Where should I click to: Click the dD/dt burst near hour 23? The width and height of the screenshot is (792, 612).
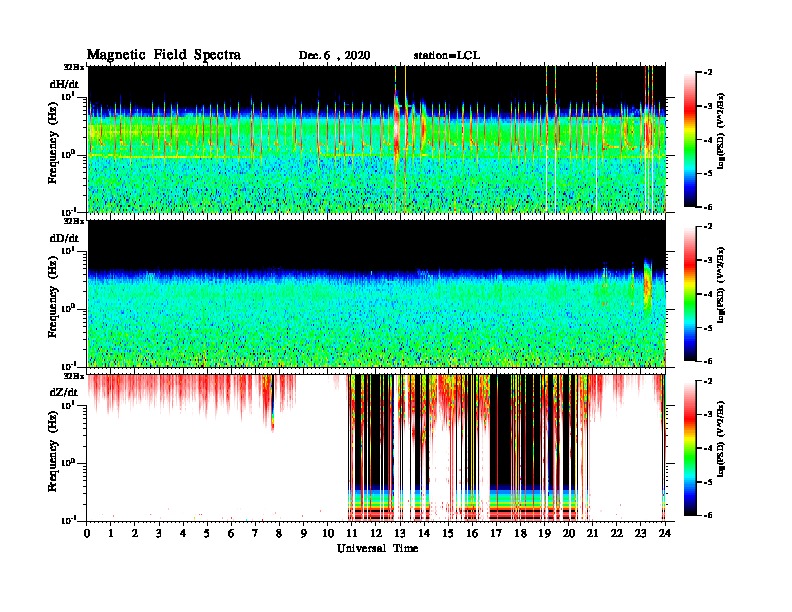pyautogui.click(x=648, y=284)
